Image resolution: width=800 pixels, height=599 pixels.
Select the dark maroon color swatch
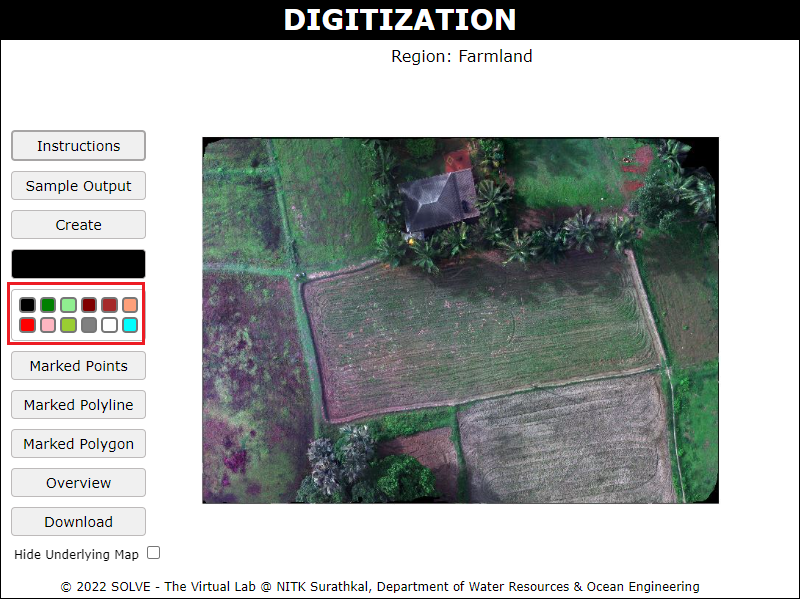(x=89, y=305)
